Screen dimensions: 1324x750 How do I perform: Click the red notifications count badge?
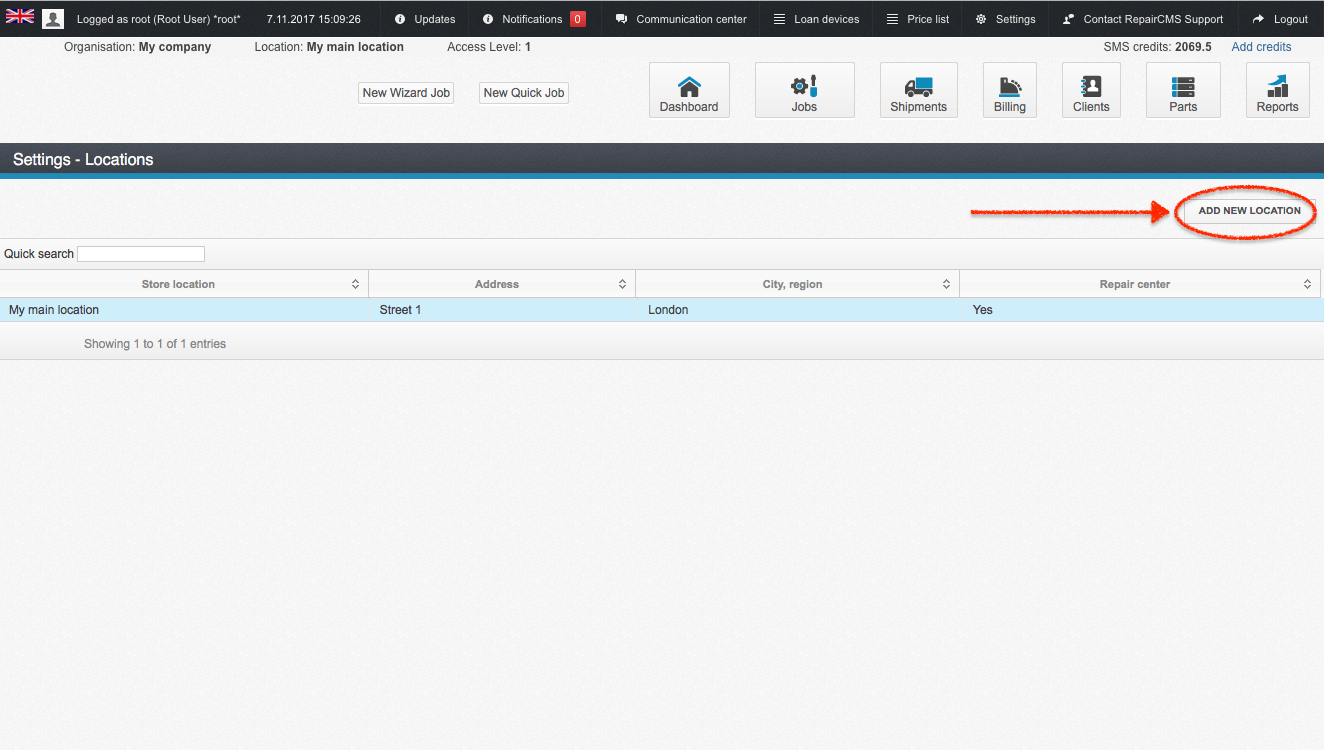(x=577, y=19)
